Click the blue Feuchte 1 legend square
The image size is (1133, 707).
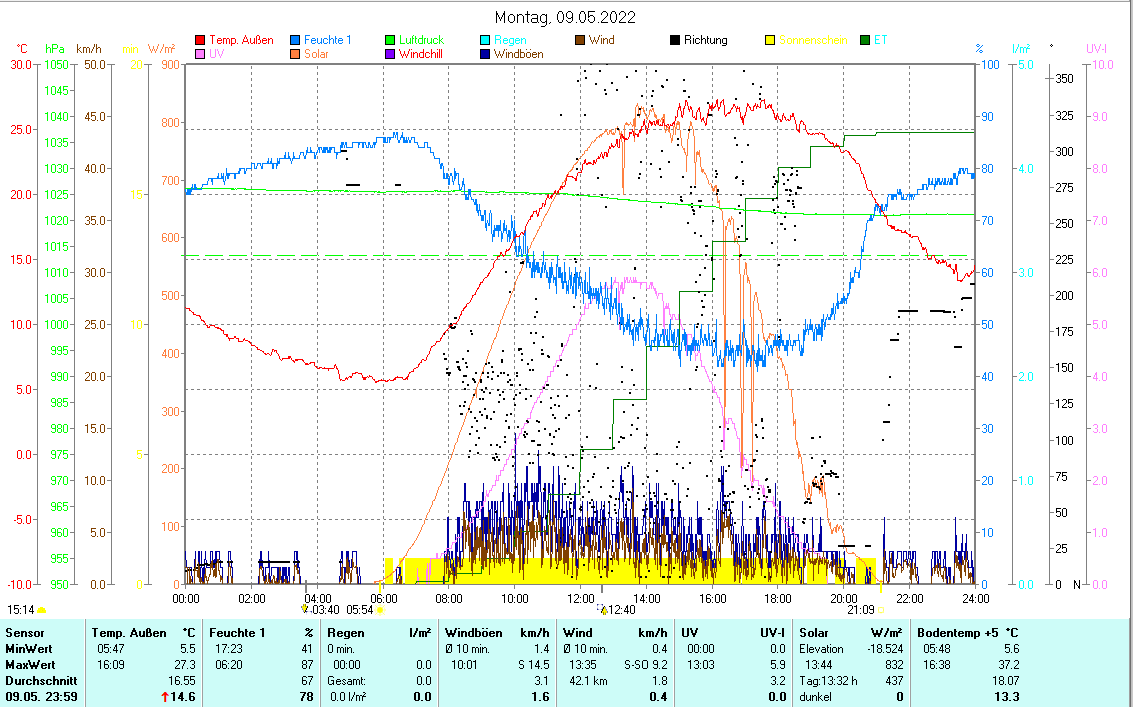pyautogui.click(x=296, y=41)
